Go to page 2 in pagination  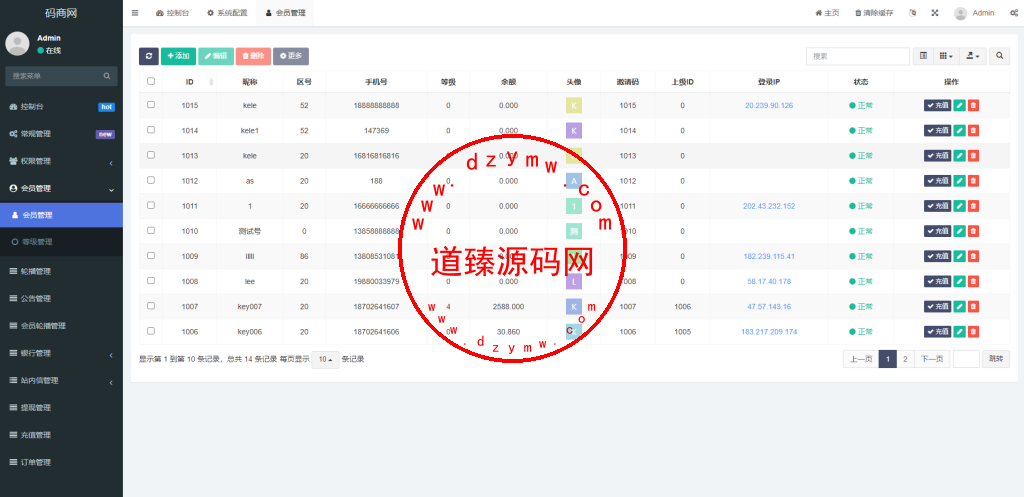coord(905,359)
